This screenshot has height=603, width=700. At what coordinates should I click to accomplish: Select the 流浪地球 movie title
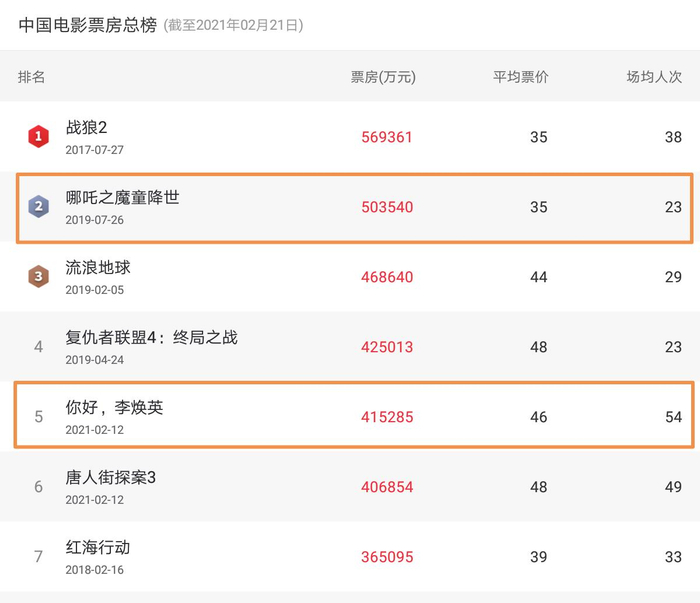tap(98, 267)
